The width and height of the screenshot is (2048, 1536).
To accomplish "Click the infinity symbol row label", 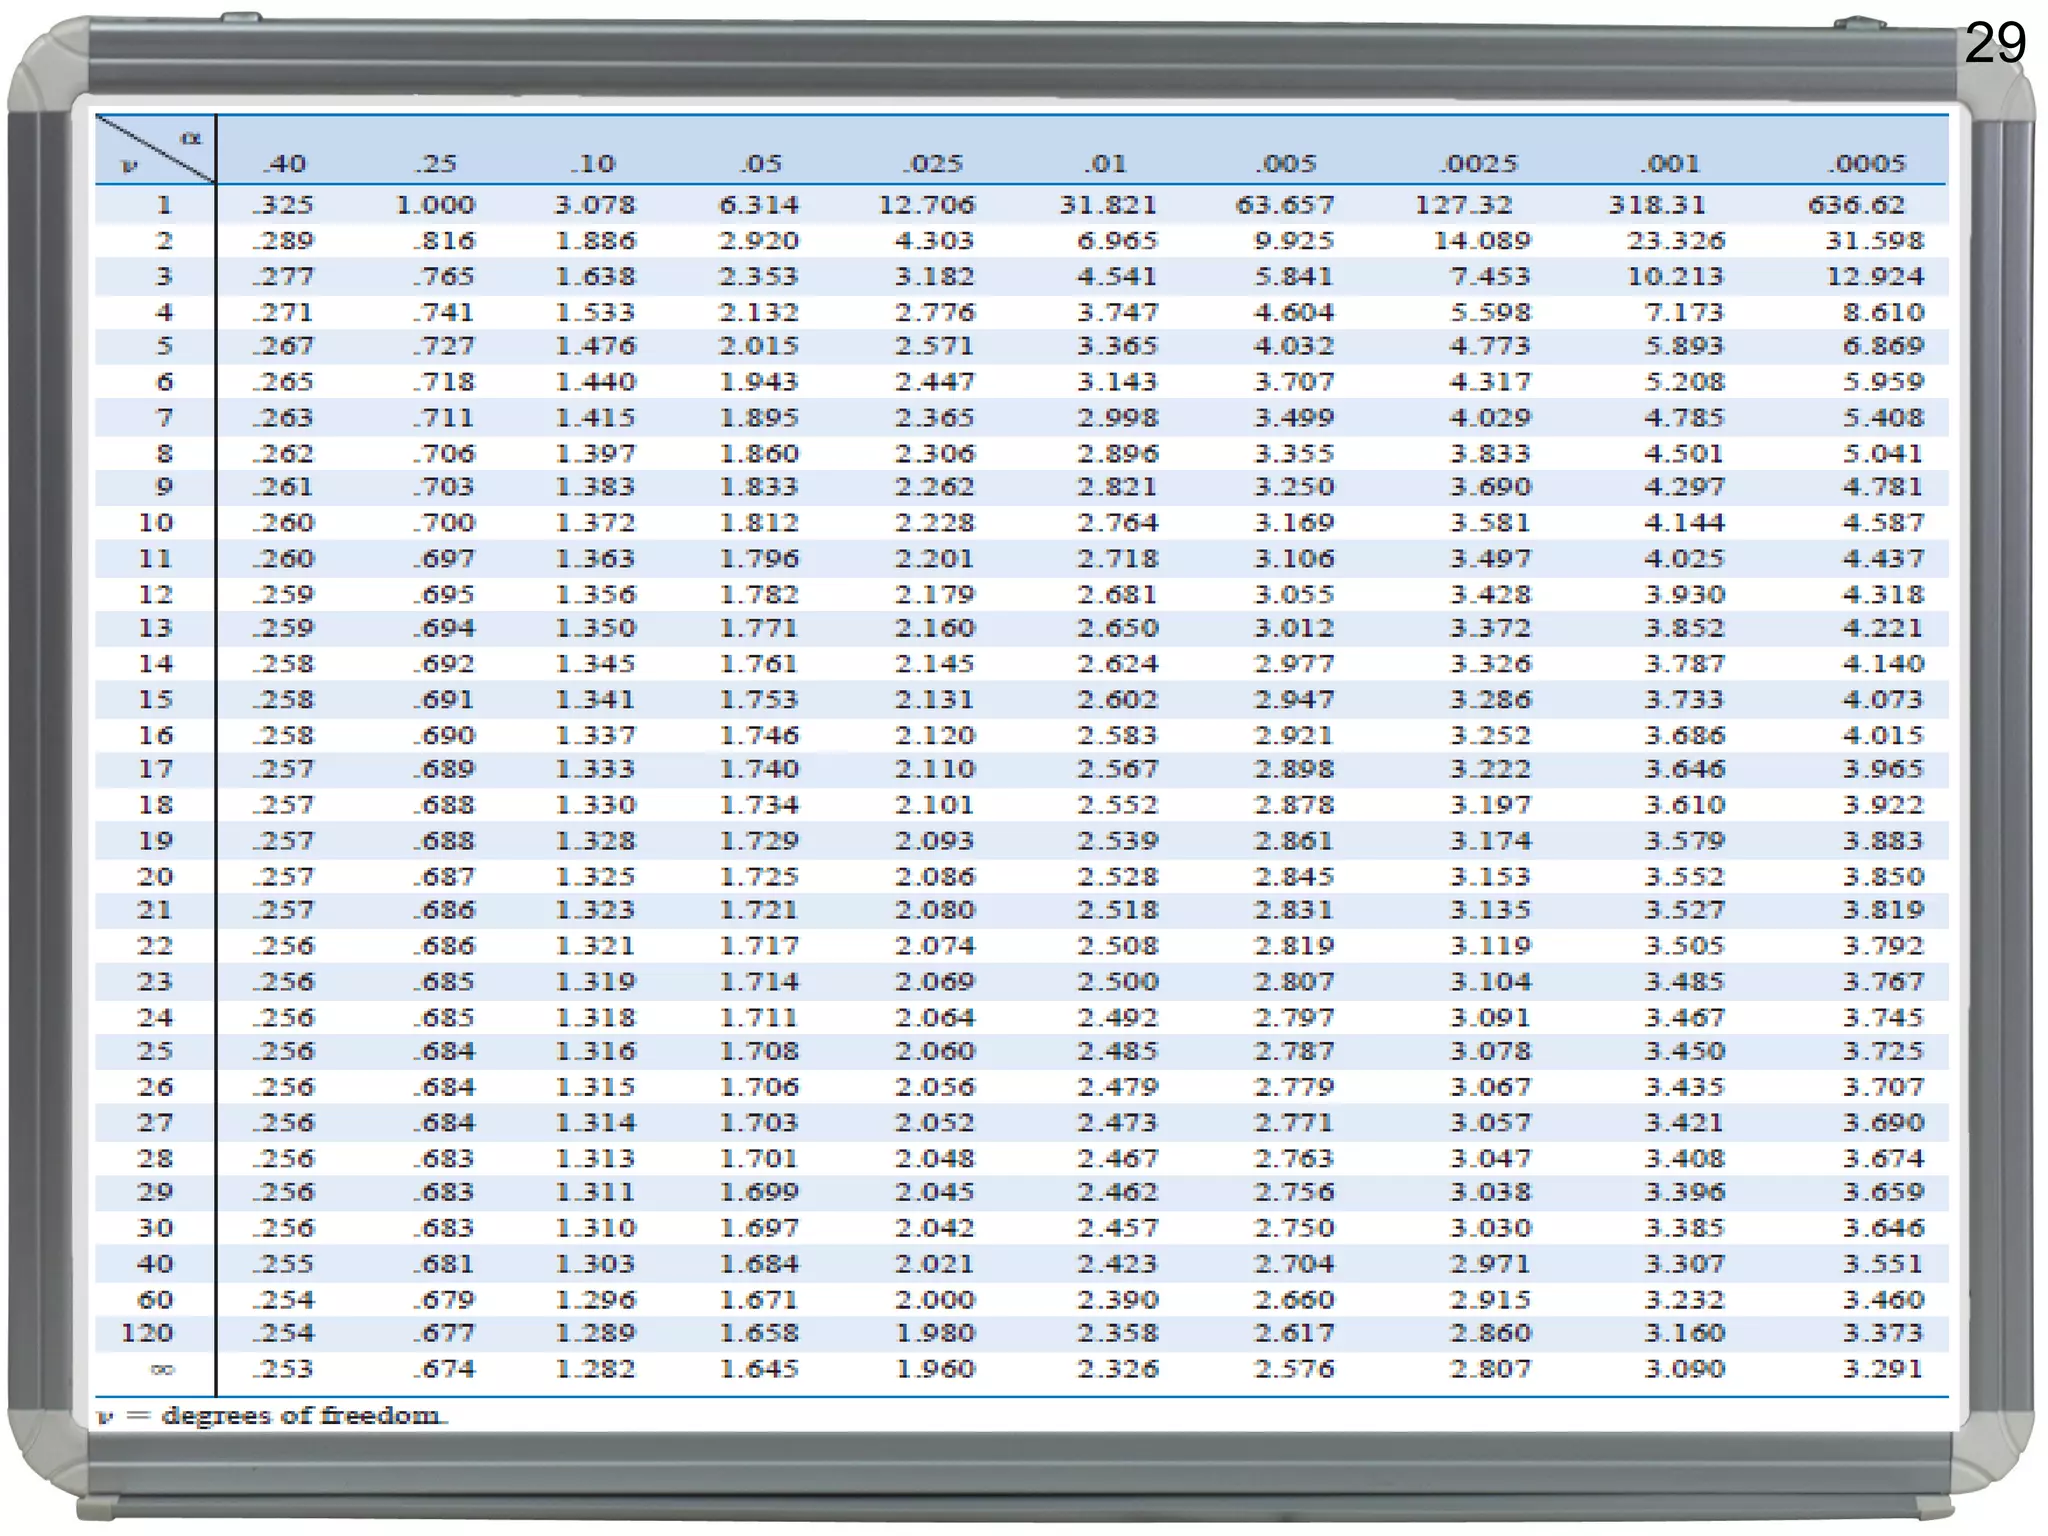I will (162, 1368).
